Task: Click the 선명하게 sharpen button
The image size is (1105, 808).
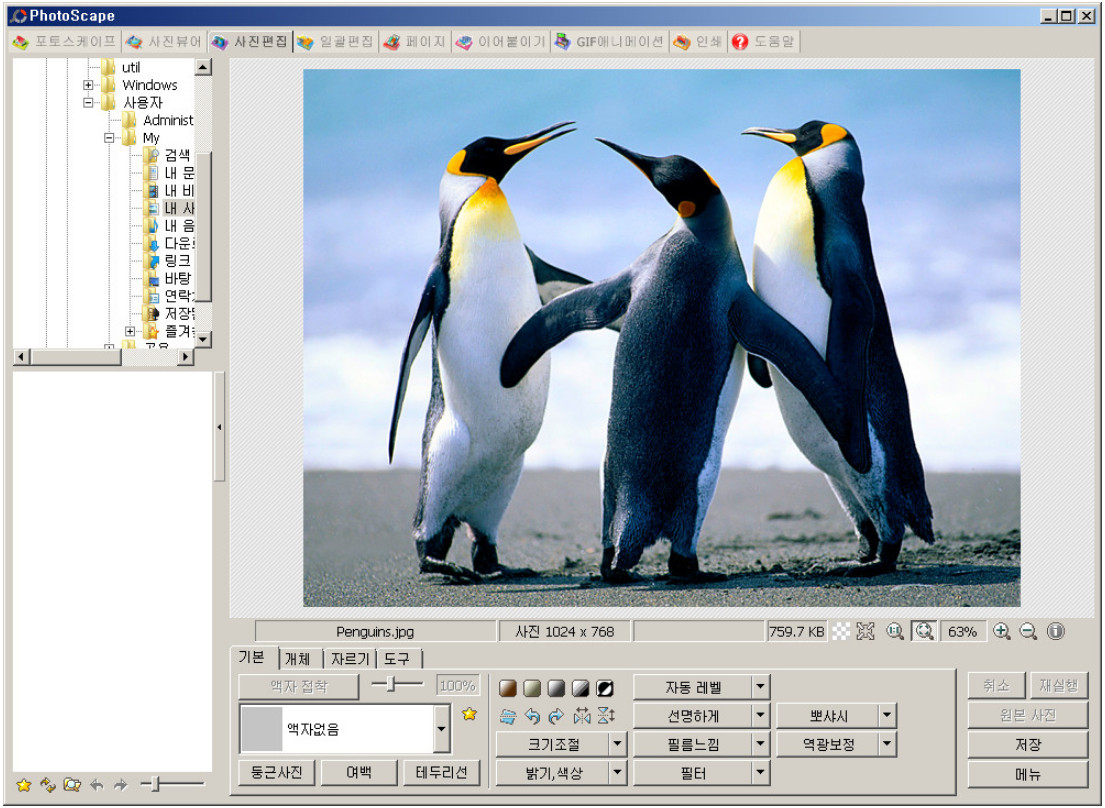Action: (693, 716)
